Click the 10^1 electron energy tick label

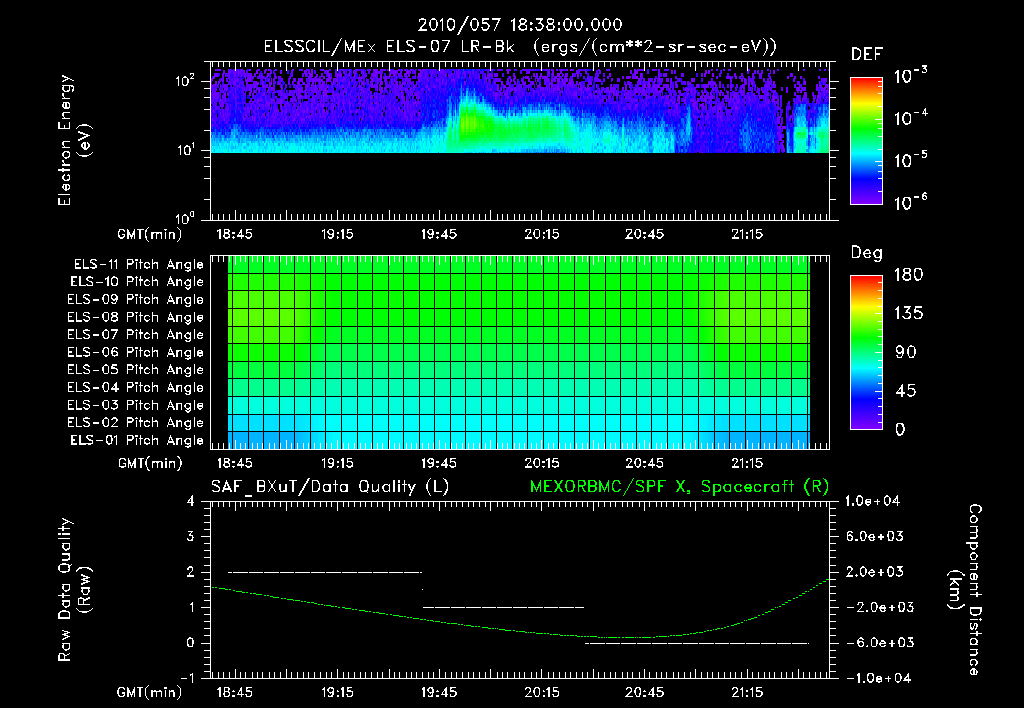pos(185,150)
